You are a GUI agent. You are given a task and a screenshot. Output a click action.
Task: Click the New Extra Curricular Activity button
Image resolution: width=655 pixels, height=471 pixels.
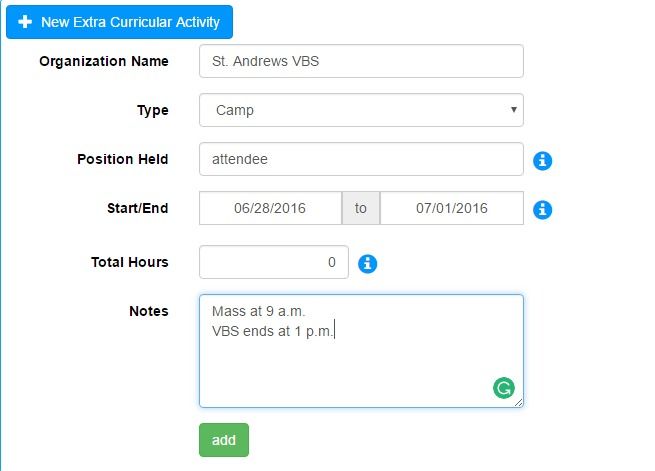[119, 22]
